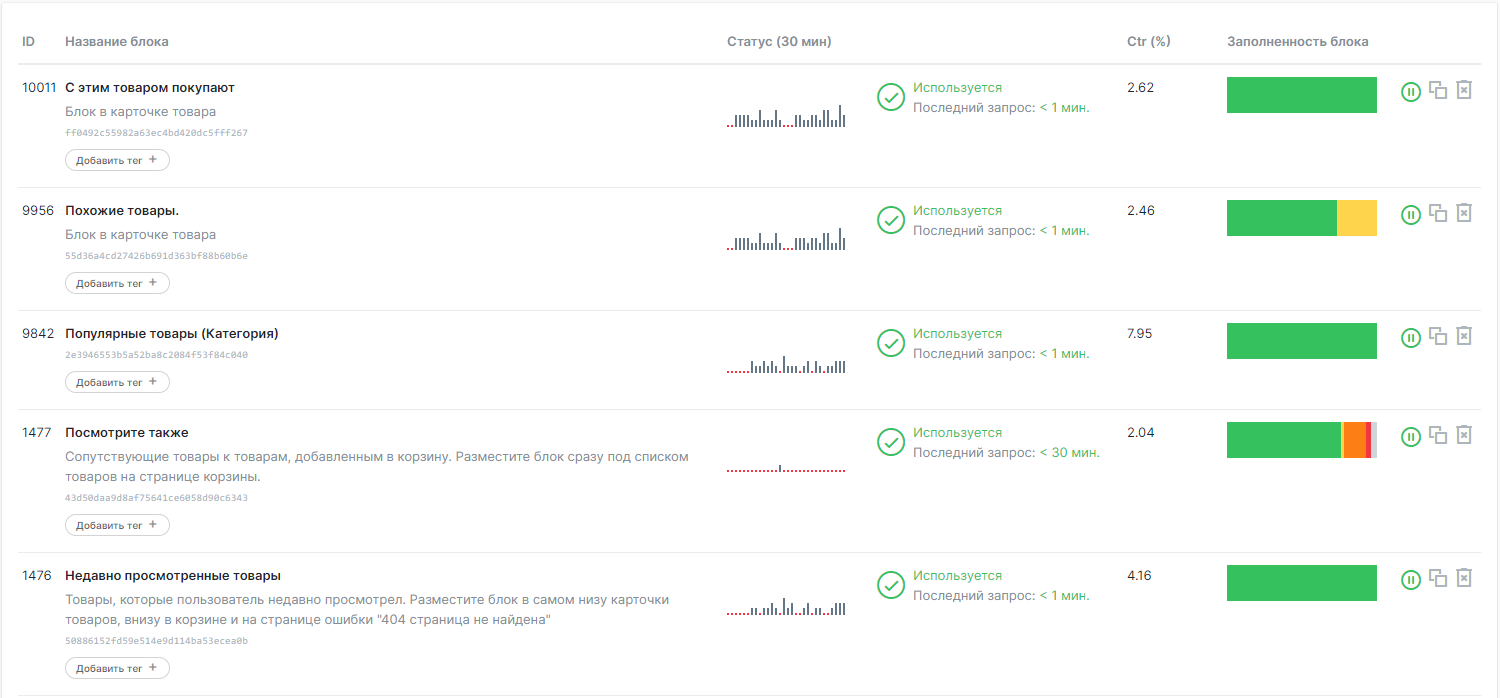Add a tag to block 10011
1500x698 pixels.
pos(117,160)
